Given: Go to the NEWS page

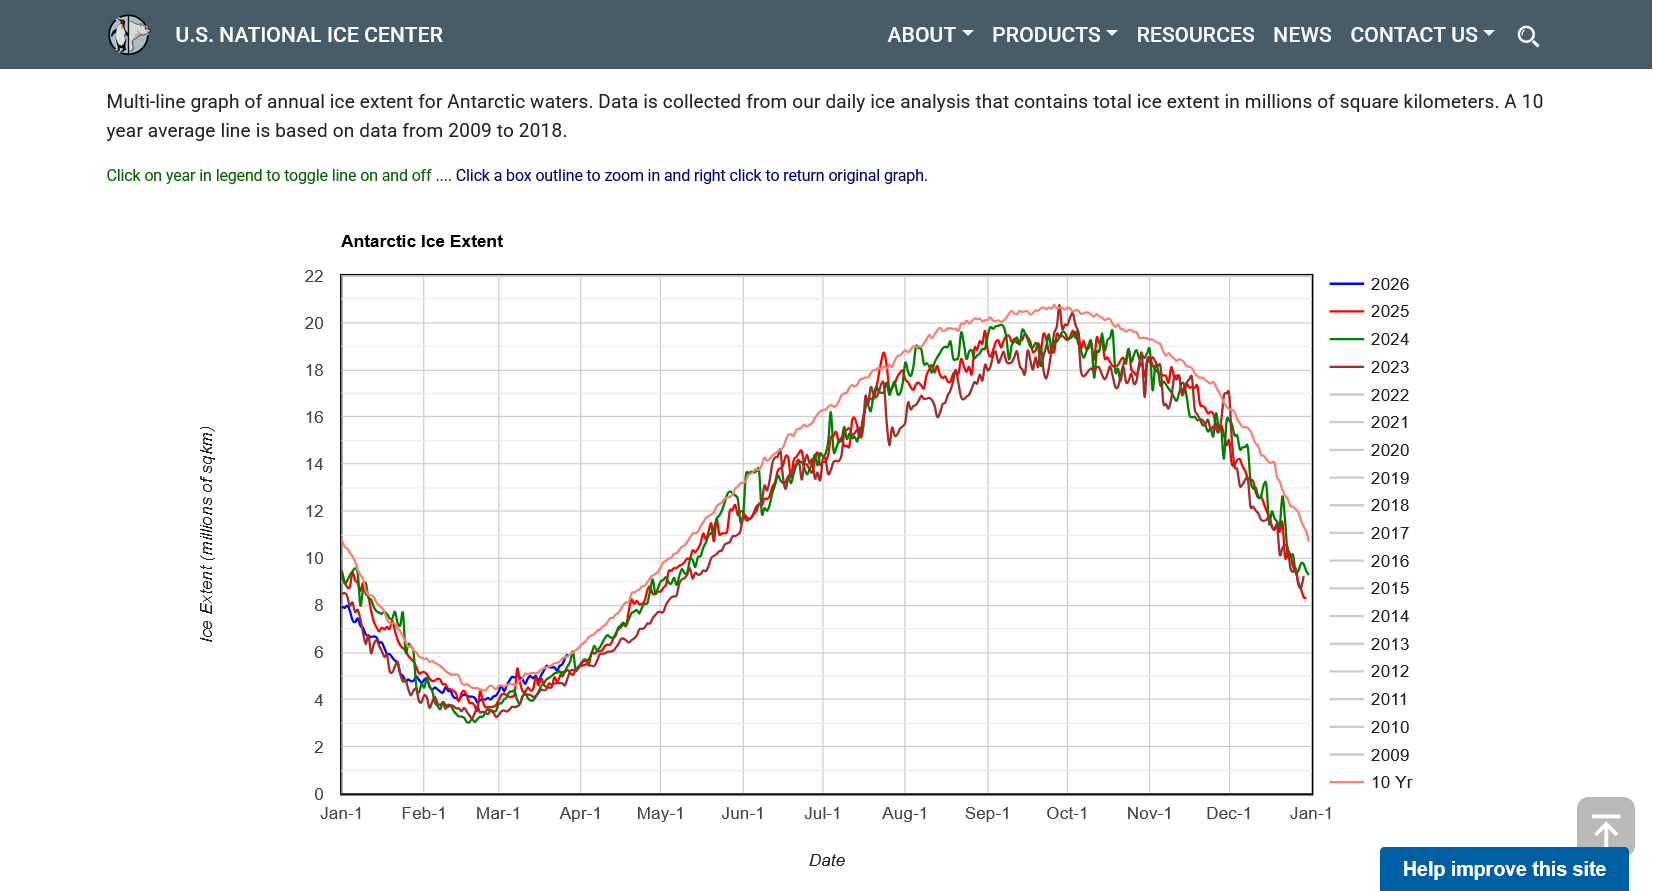Looking at the screenshot, I should 1302,35.
